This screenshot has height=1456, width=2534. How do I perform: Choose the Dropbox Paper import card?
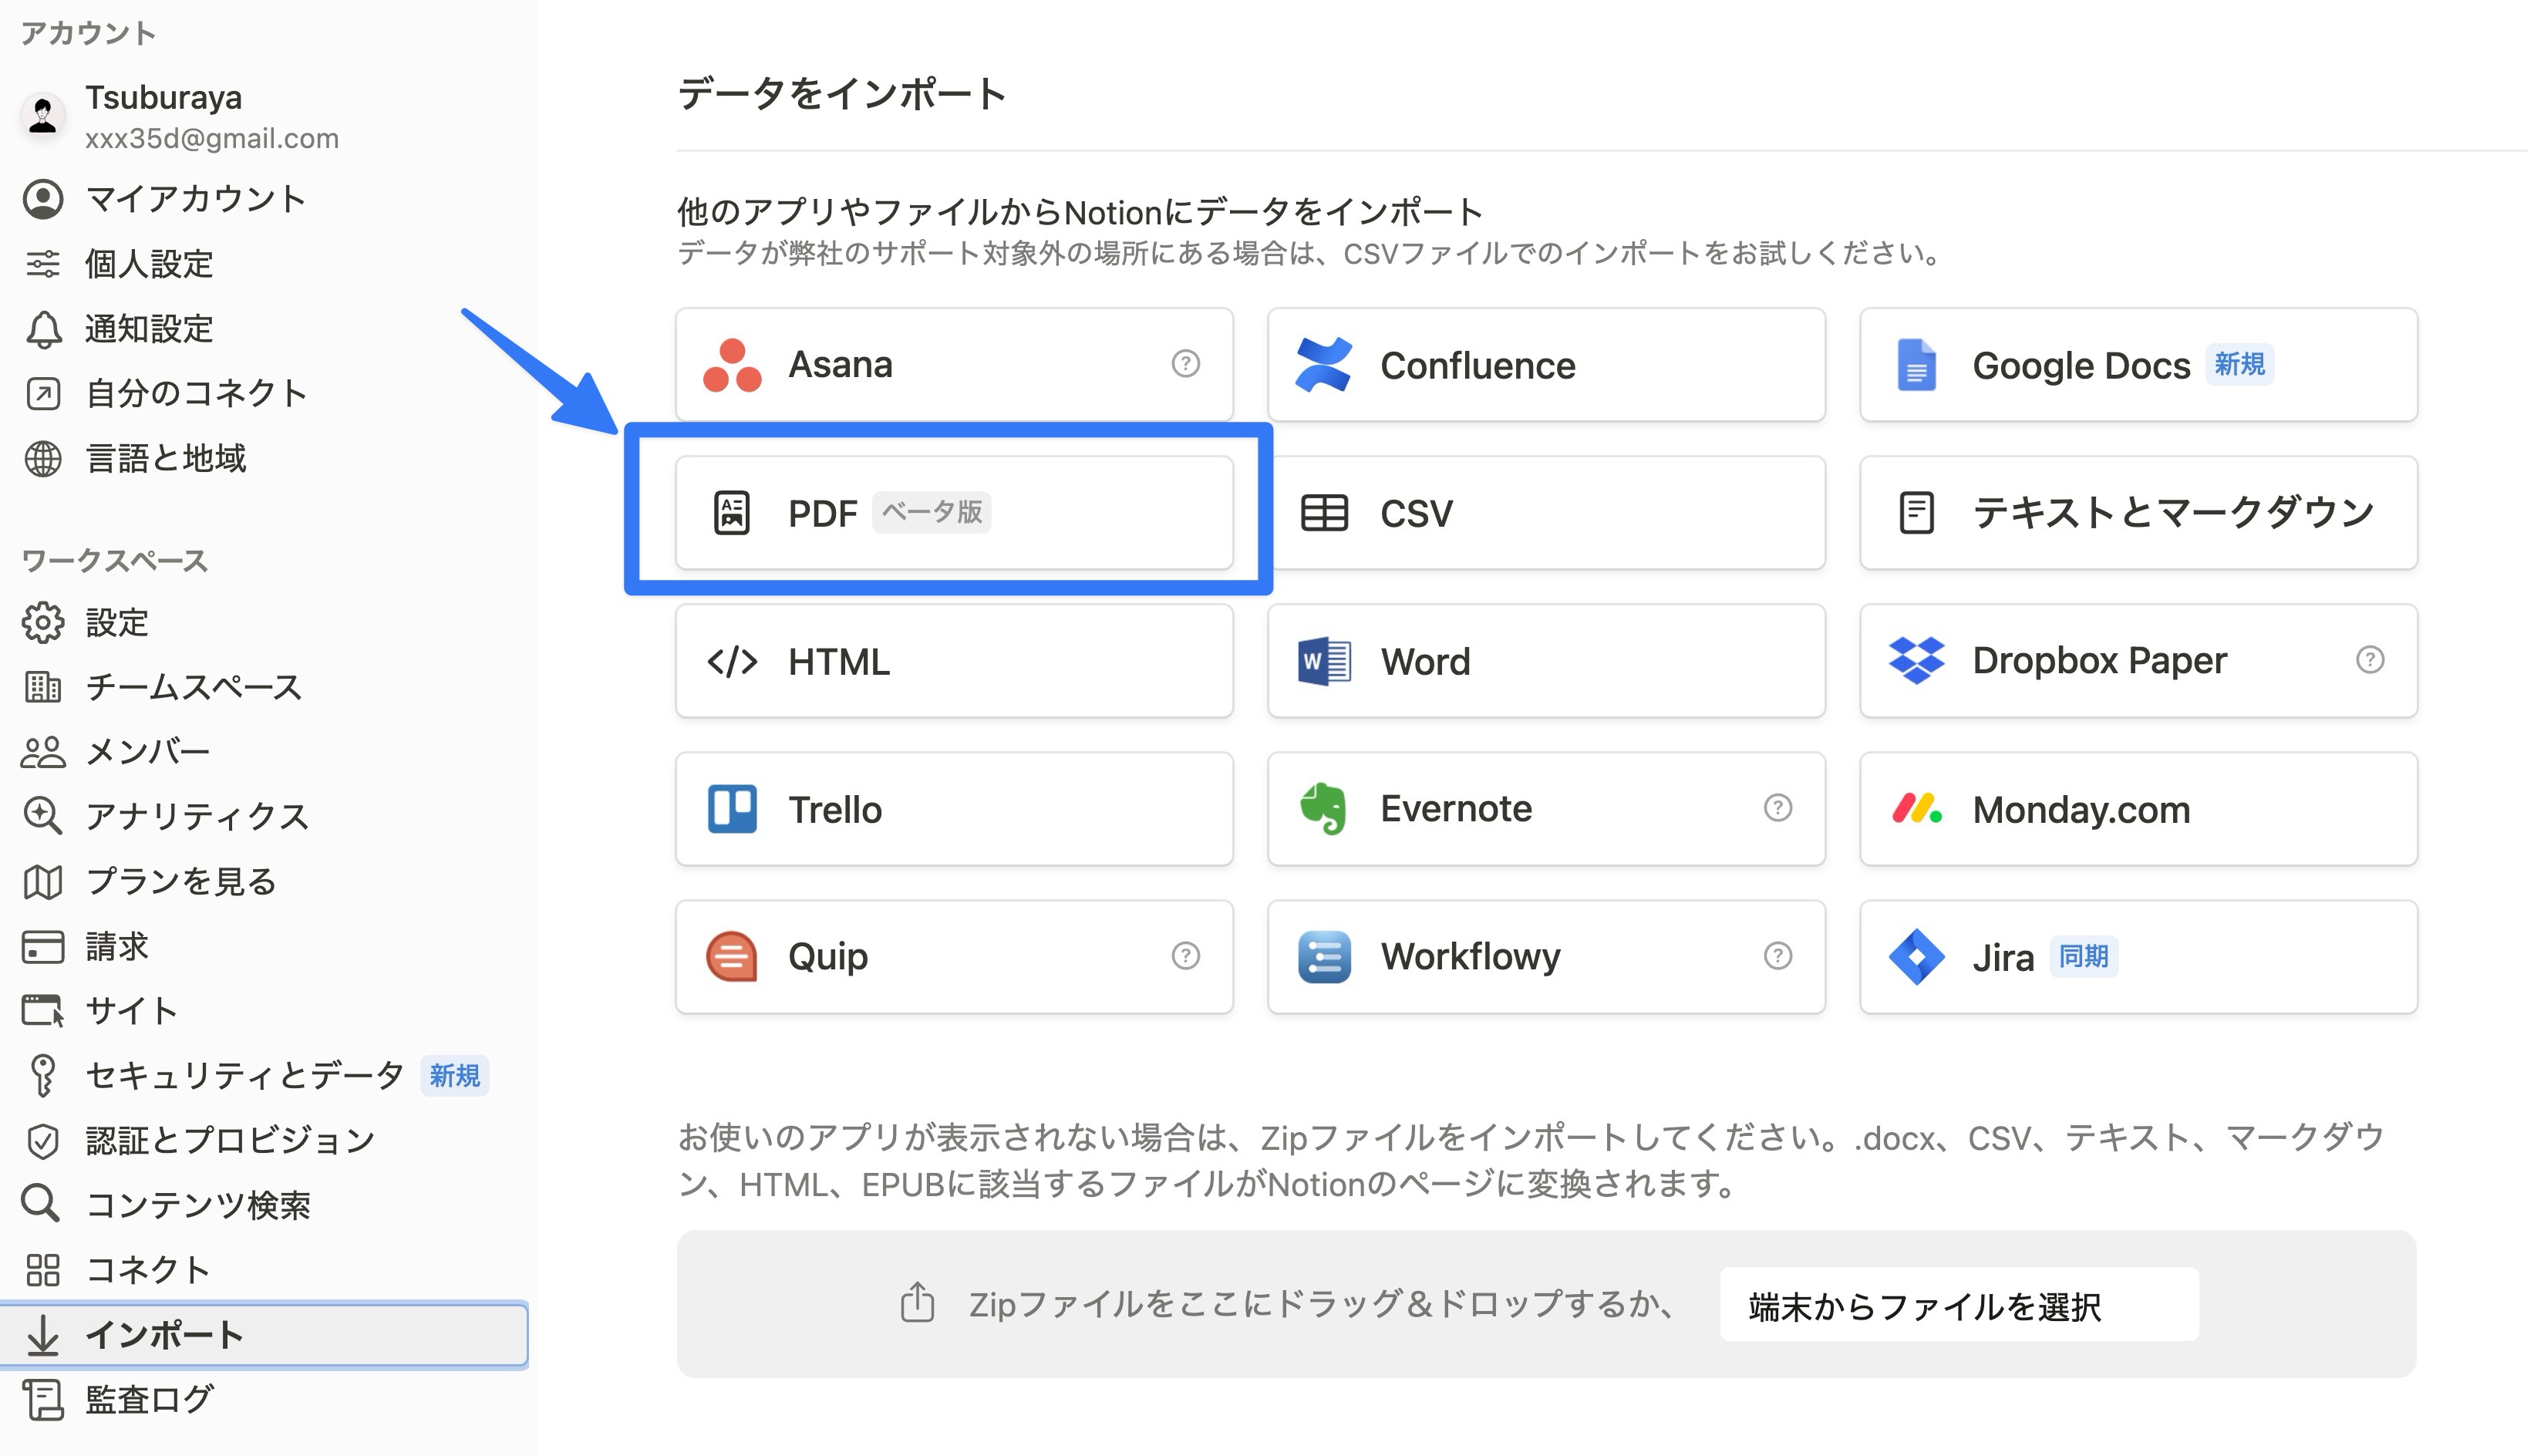(2138, 661)
